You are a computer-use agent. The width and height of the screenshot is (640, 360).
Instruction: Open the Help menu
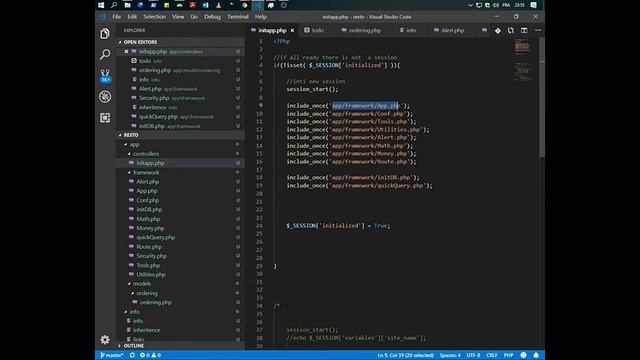click(261, 17)
